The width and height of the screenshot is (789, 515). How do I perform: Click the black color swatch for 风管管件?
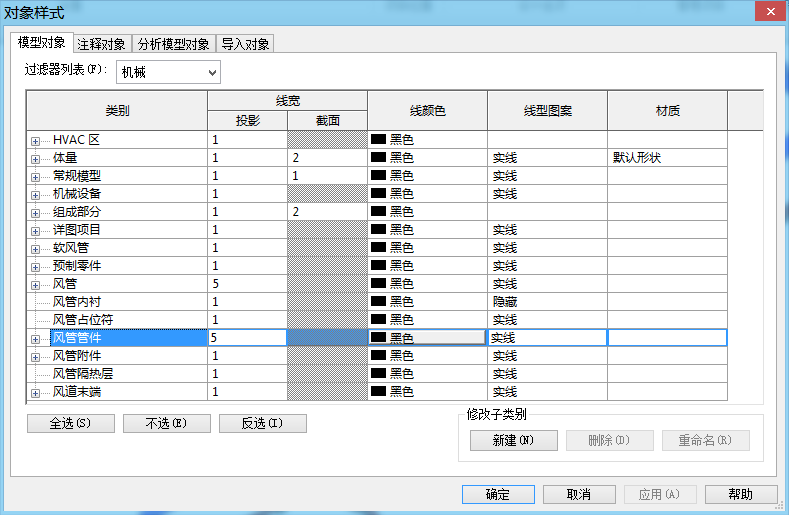pos(378,337)
